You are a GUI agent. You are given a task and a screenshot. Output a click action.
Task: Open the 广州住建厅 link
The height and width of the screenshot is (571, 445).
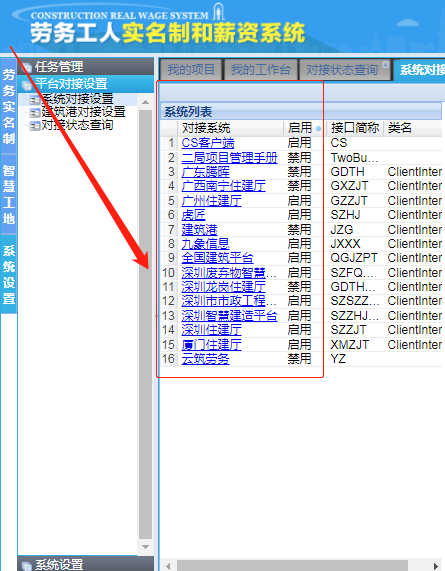pyautogui.click(x=211, y=201)
